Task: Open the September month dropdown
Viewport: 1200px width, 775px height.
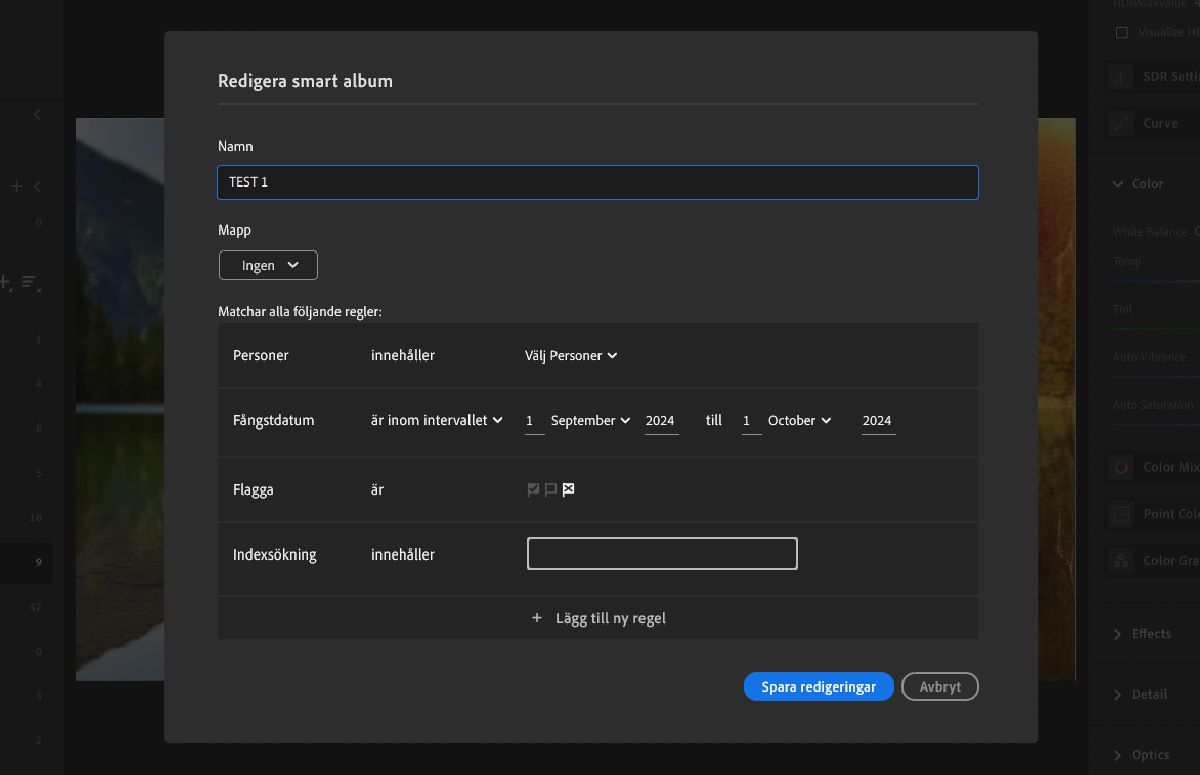Action: (x=590, y=420)
